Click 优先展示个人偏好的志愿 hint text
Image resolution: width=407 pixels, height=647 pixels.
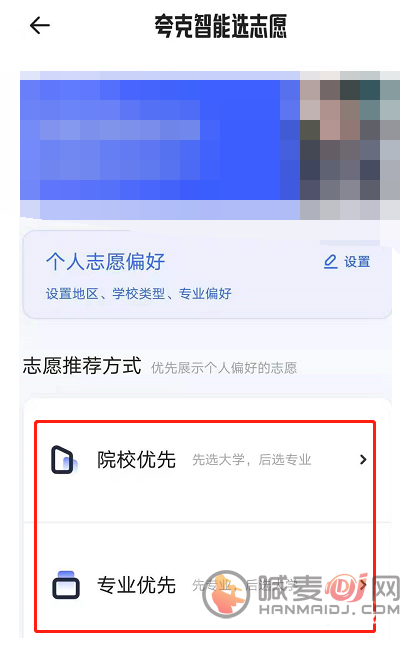224,368
